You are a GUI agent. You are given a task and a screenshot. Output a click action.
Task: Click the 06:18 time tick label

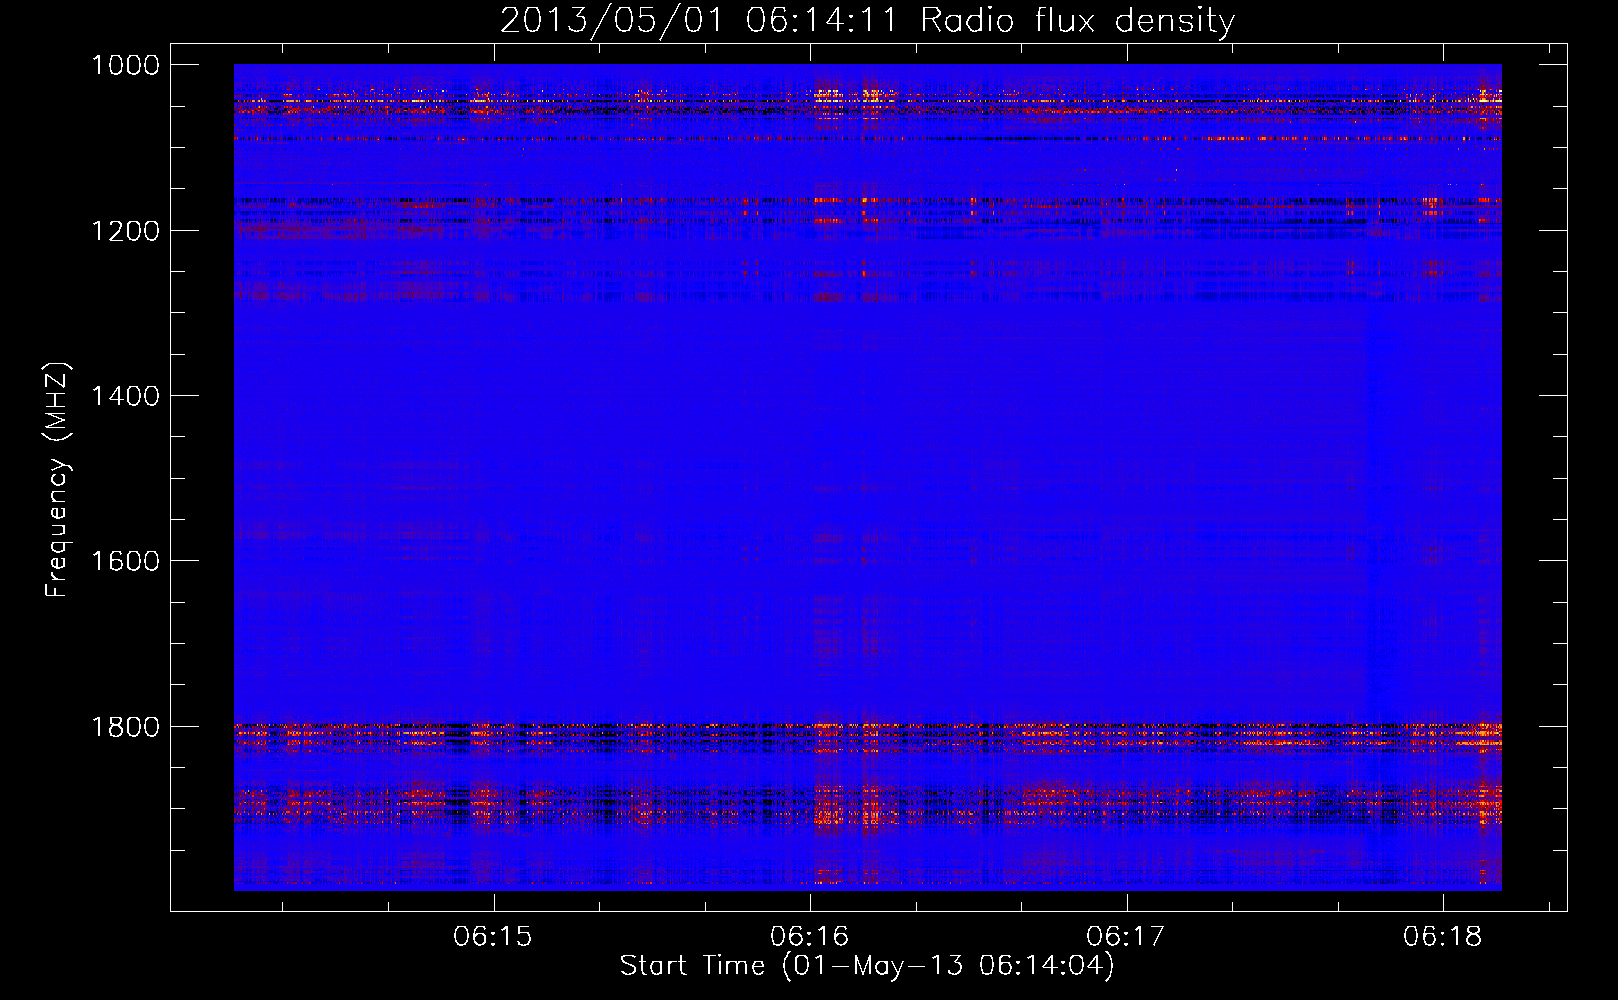(1443, 936)
